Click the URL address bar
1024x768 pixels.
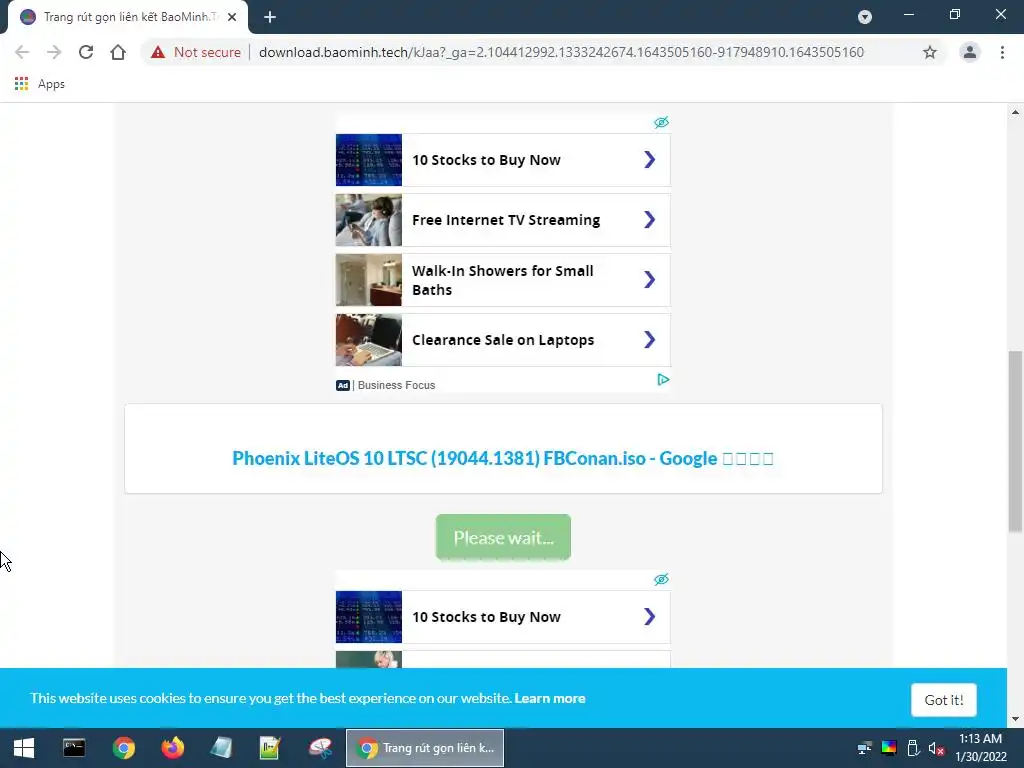pyautogui.click(x=561, y=52)
